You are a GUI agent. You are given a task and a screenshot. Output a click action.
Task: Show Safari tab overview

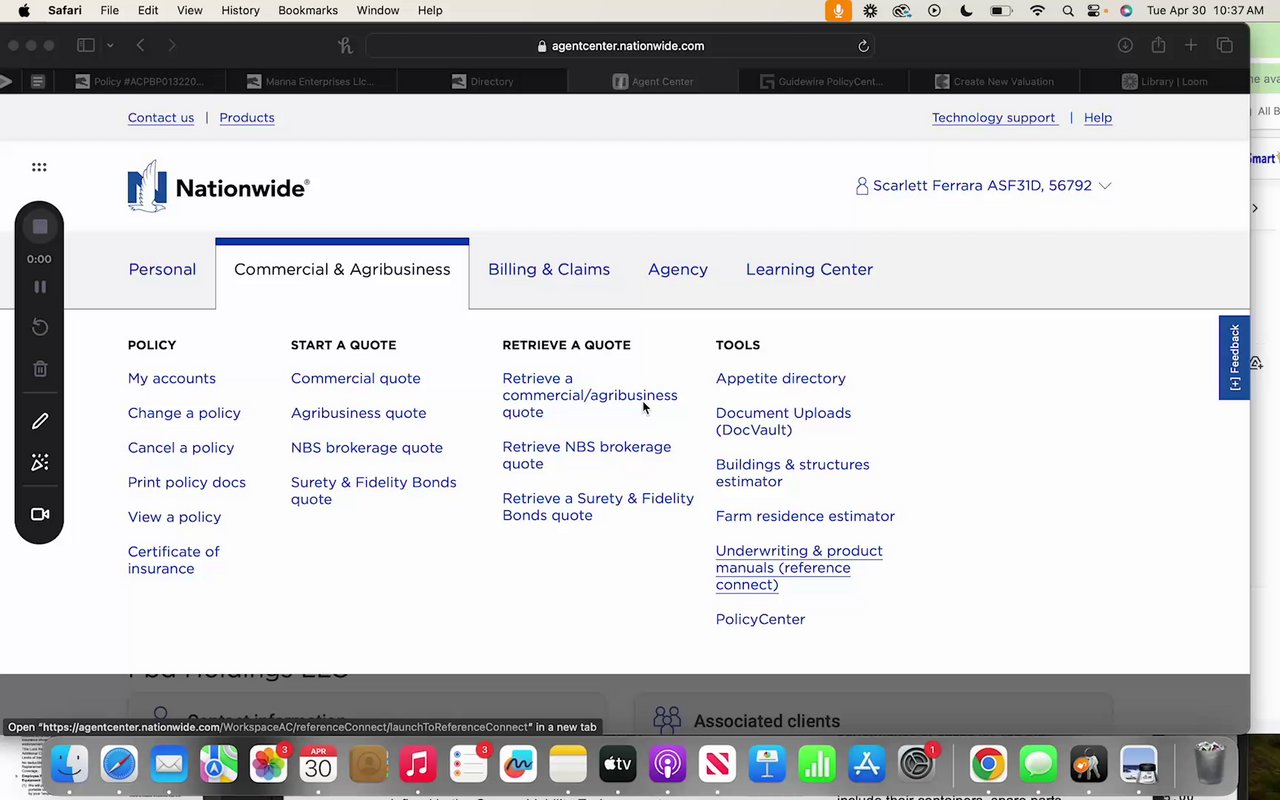pos(1225,46)
